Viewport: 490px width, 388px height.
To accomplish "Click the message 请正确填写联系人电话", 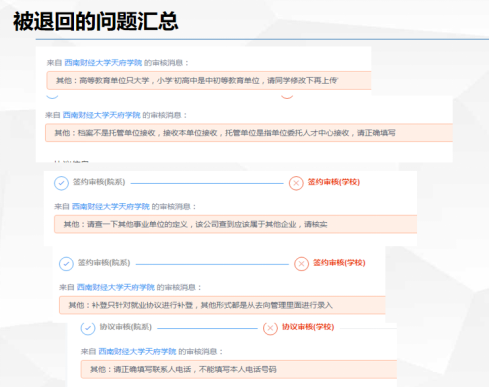I will [239, 369].
